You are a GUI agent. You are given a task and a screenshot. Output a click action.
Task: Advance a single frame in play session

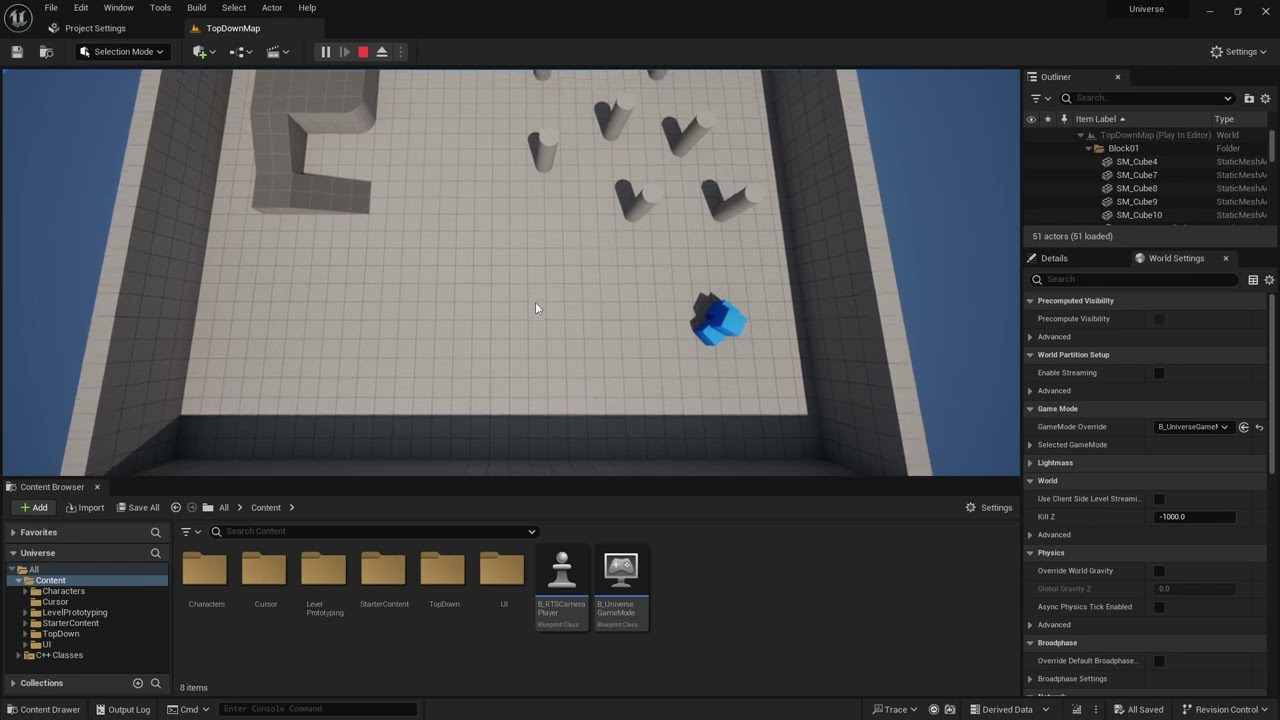coord(344,52)
